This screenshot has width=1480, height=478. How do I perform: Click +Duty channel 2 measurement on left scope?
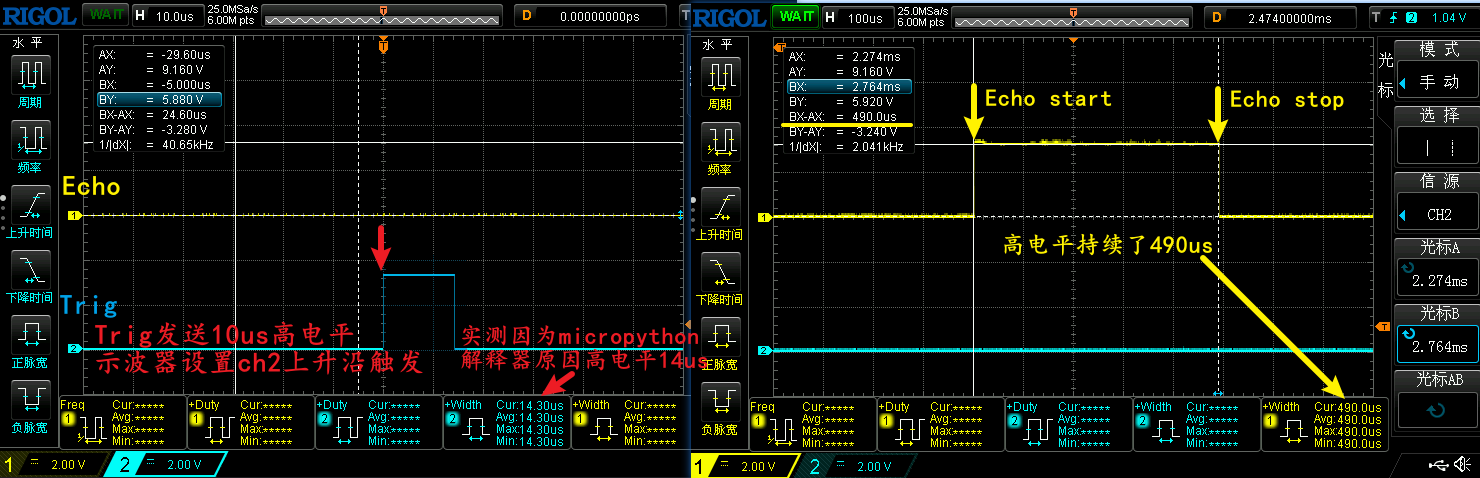[x=378, y=422]
